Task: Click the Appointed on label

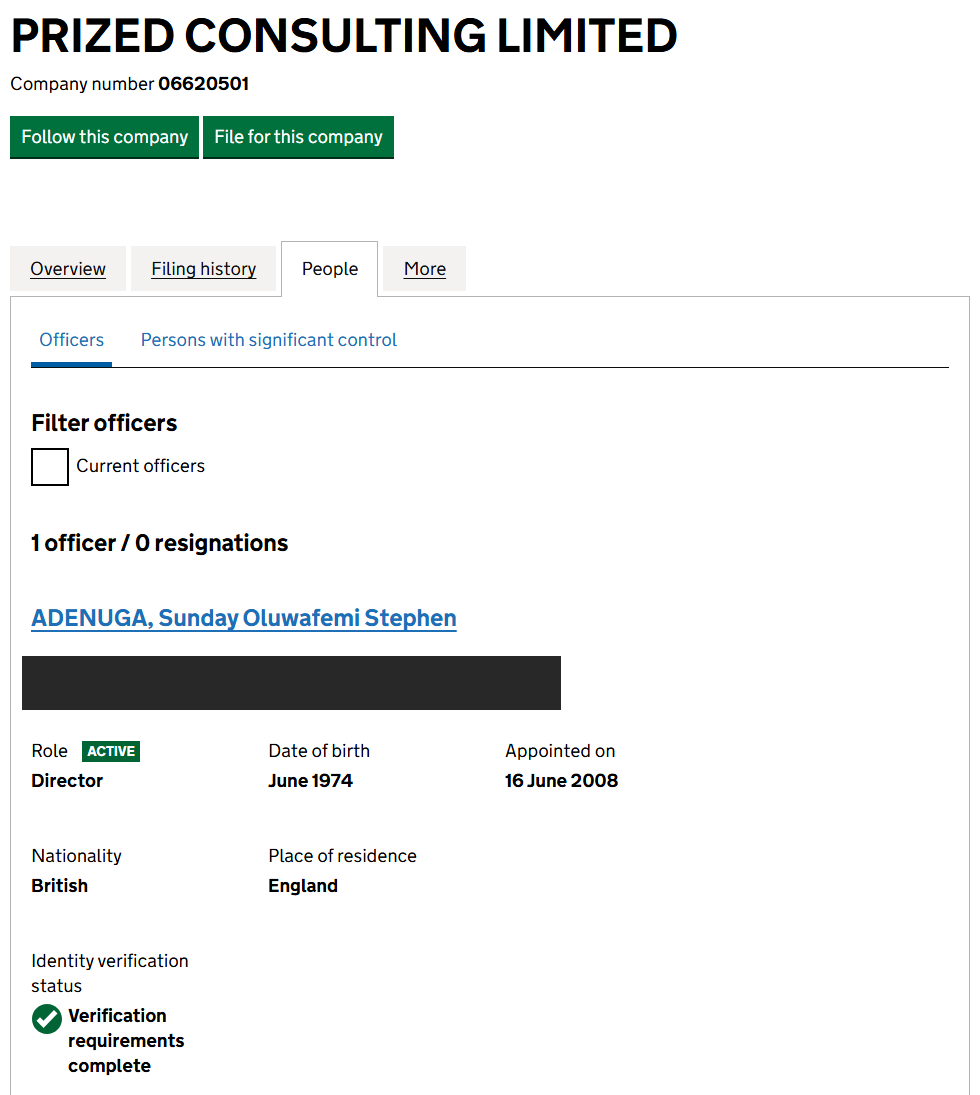Action: click(560, 751)
